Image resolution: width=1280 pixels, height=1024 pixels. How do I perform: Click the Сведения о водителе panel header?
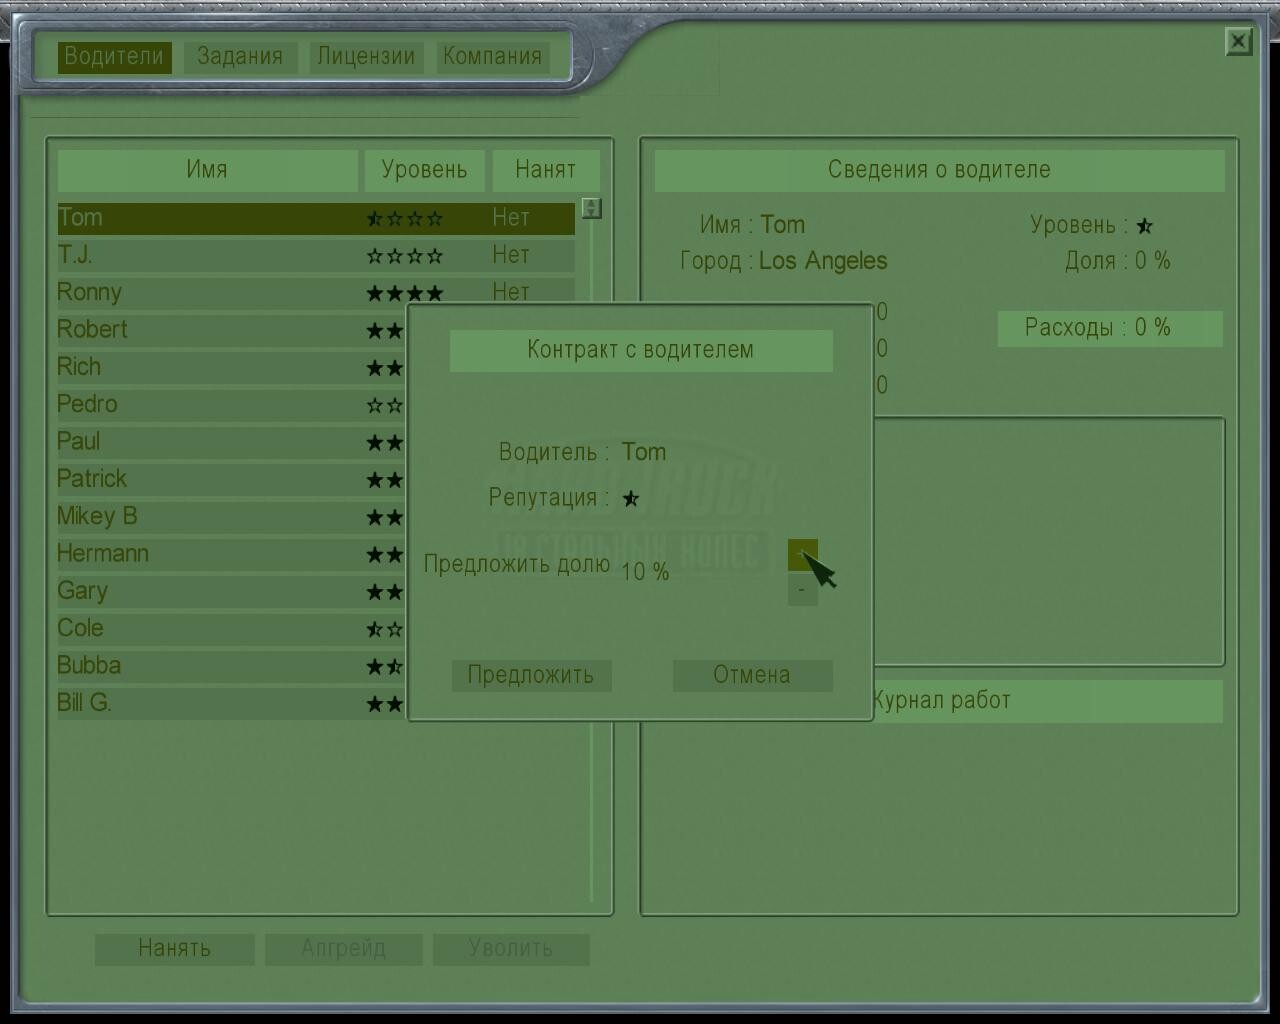[939, 171]
